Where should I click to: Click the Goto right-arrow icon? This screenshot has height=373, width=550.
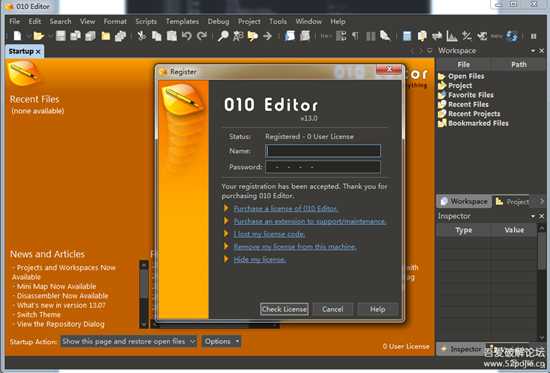pos(268,36)
